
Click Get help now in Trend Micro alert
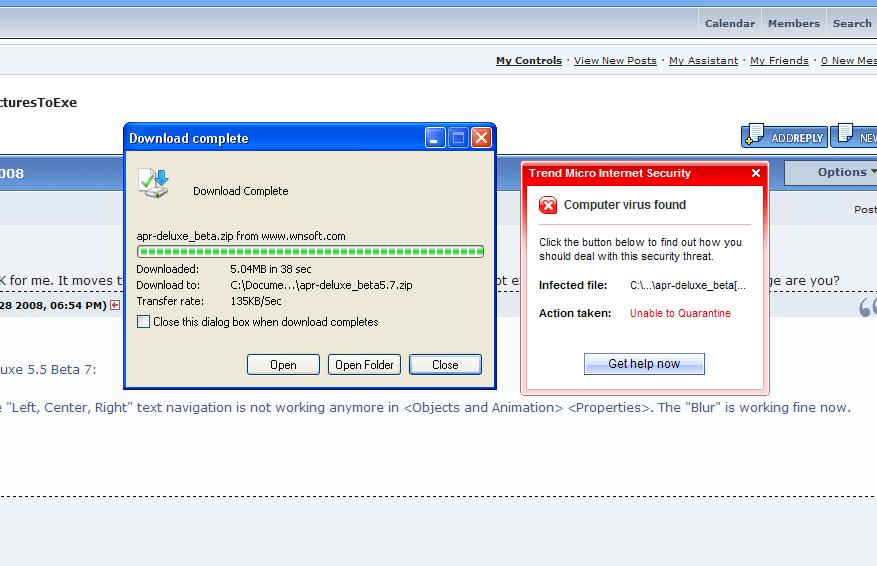click(644, 364)
